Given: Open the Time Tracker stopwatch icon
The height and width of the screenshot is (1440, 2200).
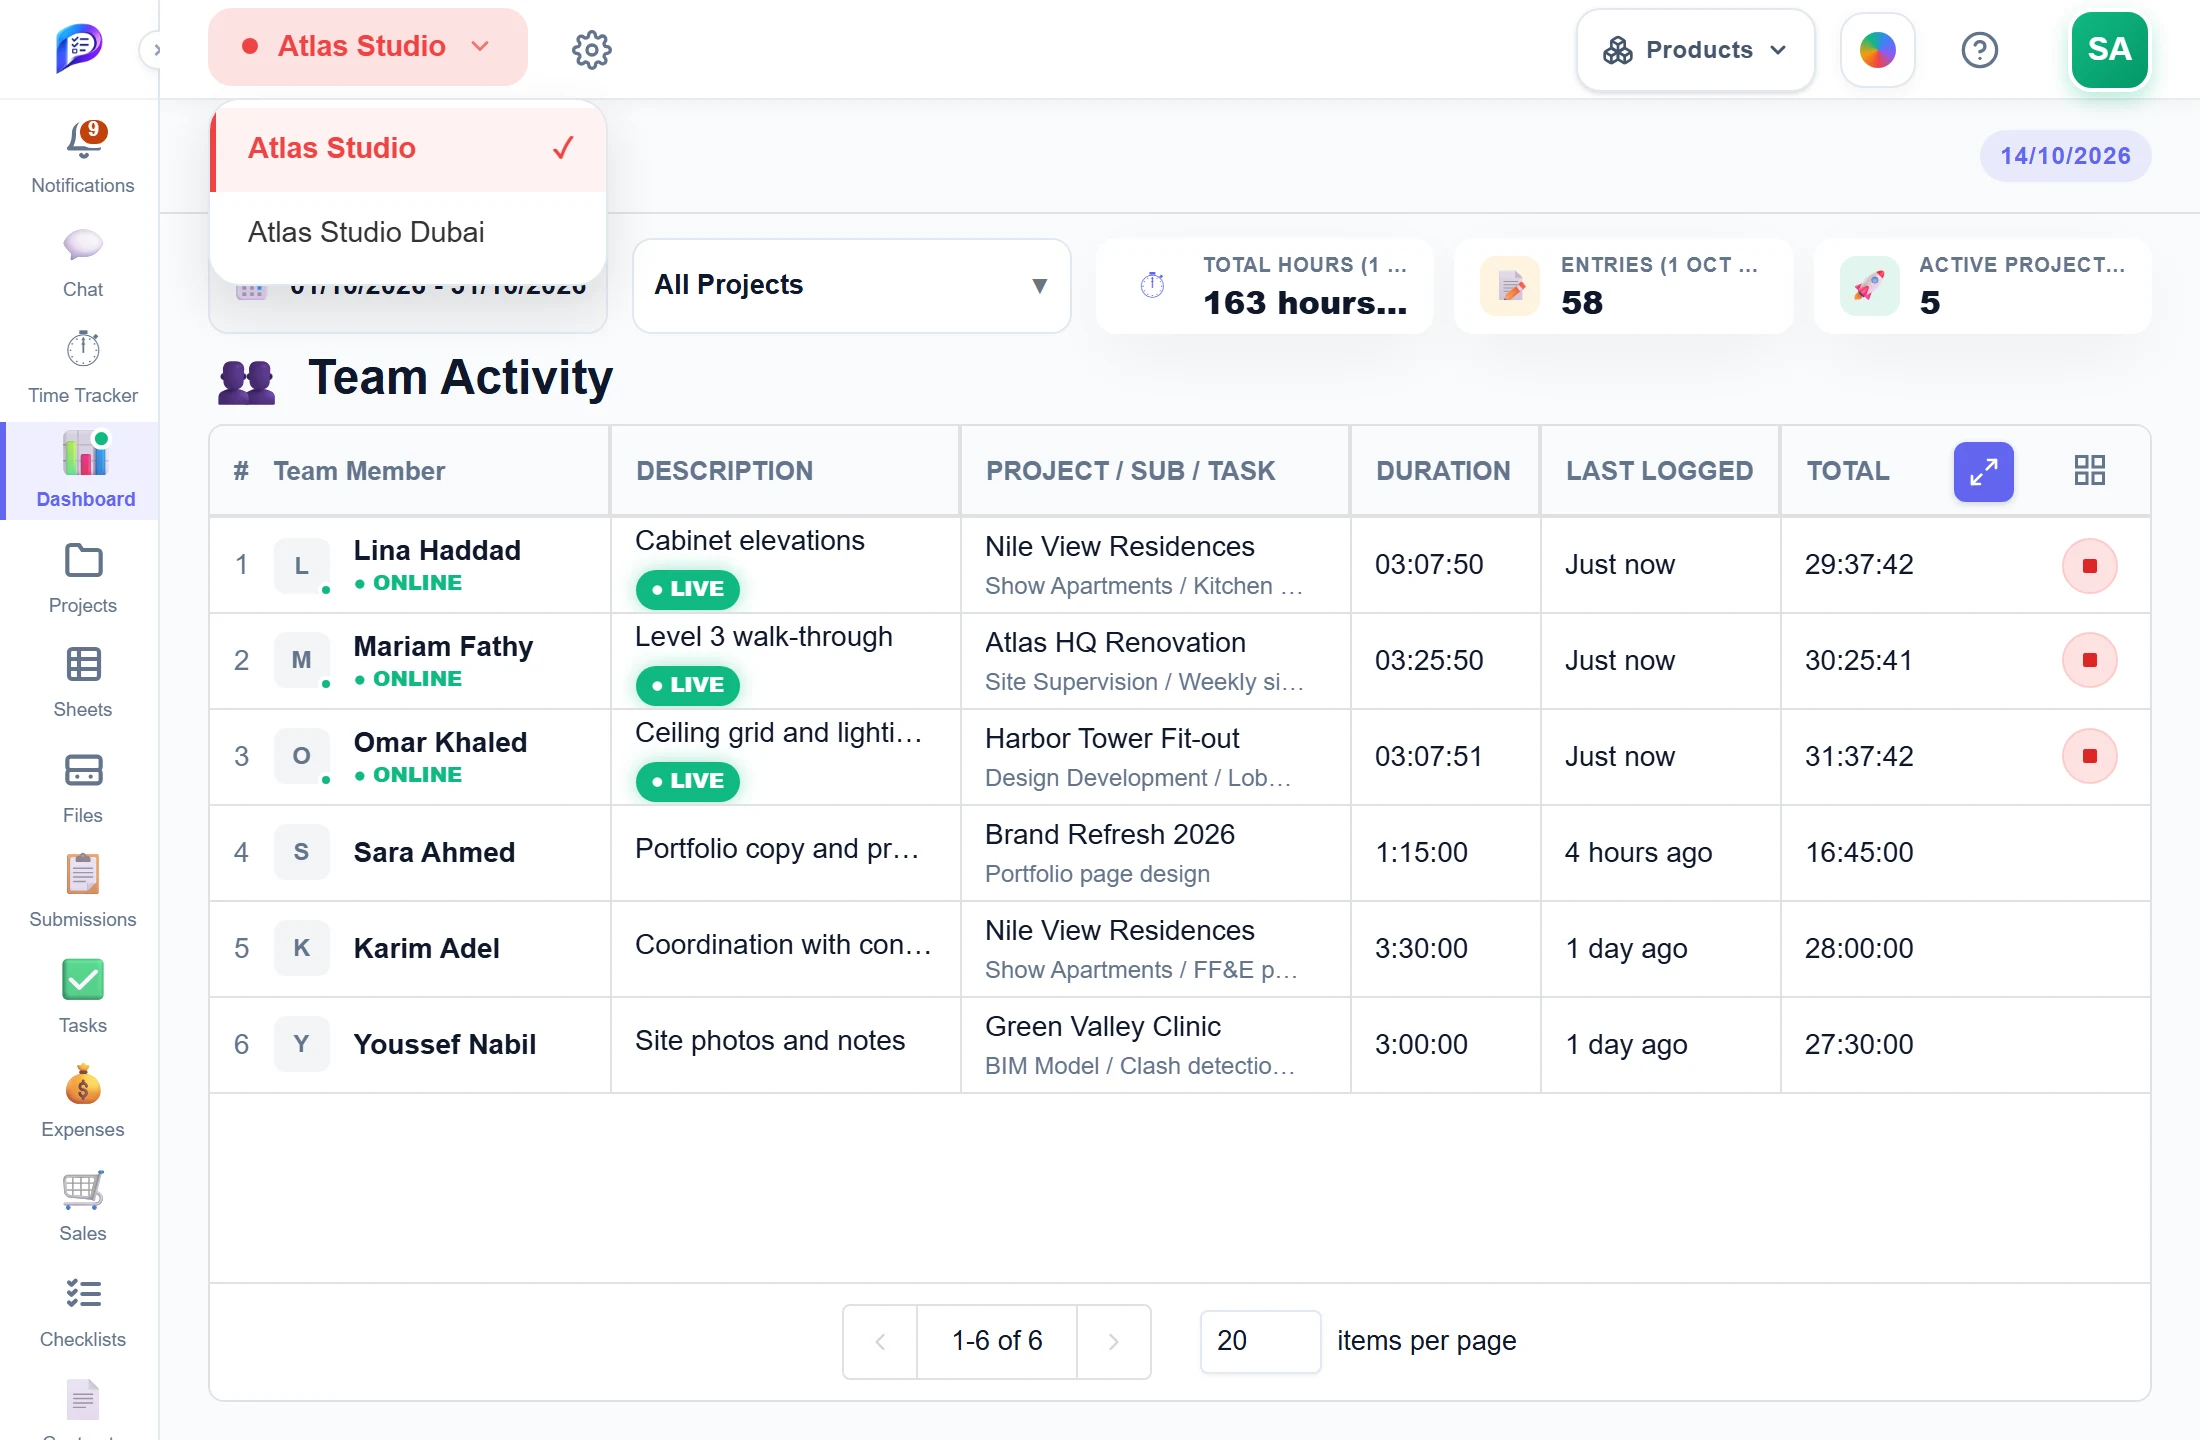Looking at the screenshot, I should tap(83, 349).
